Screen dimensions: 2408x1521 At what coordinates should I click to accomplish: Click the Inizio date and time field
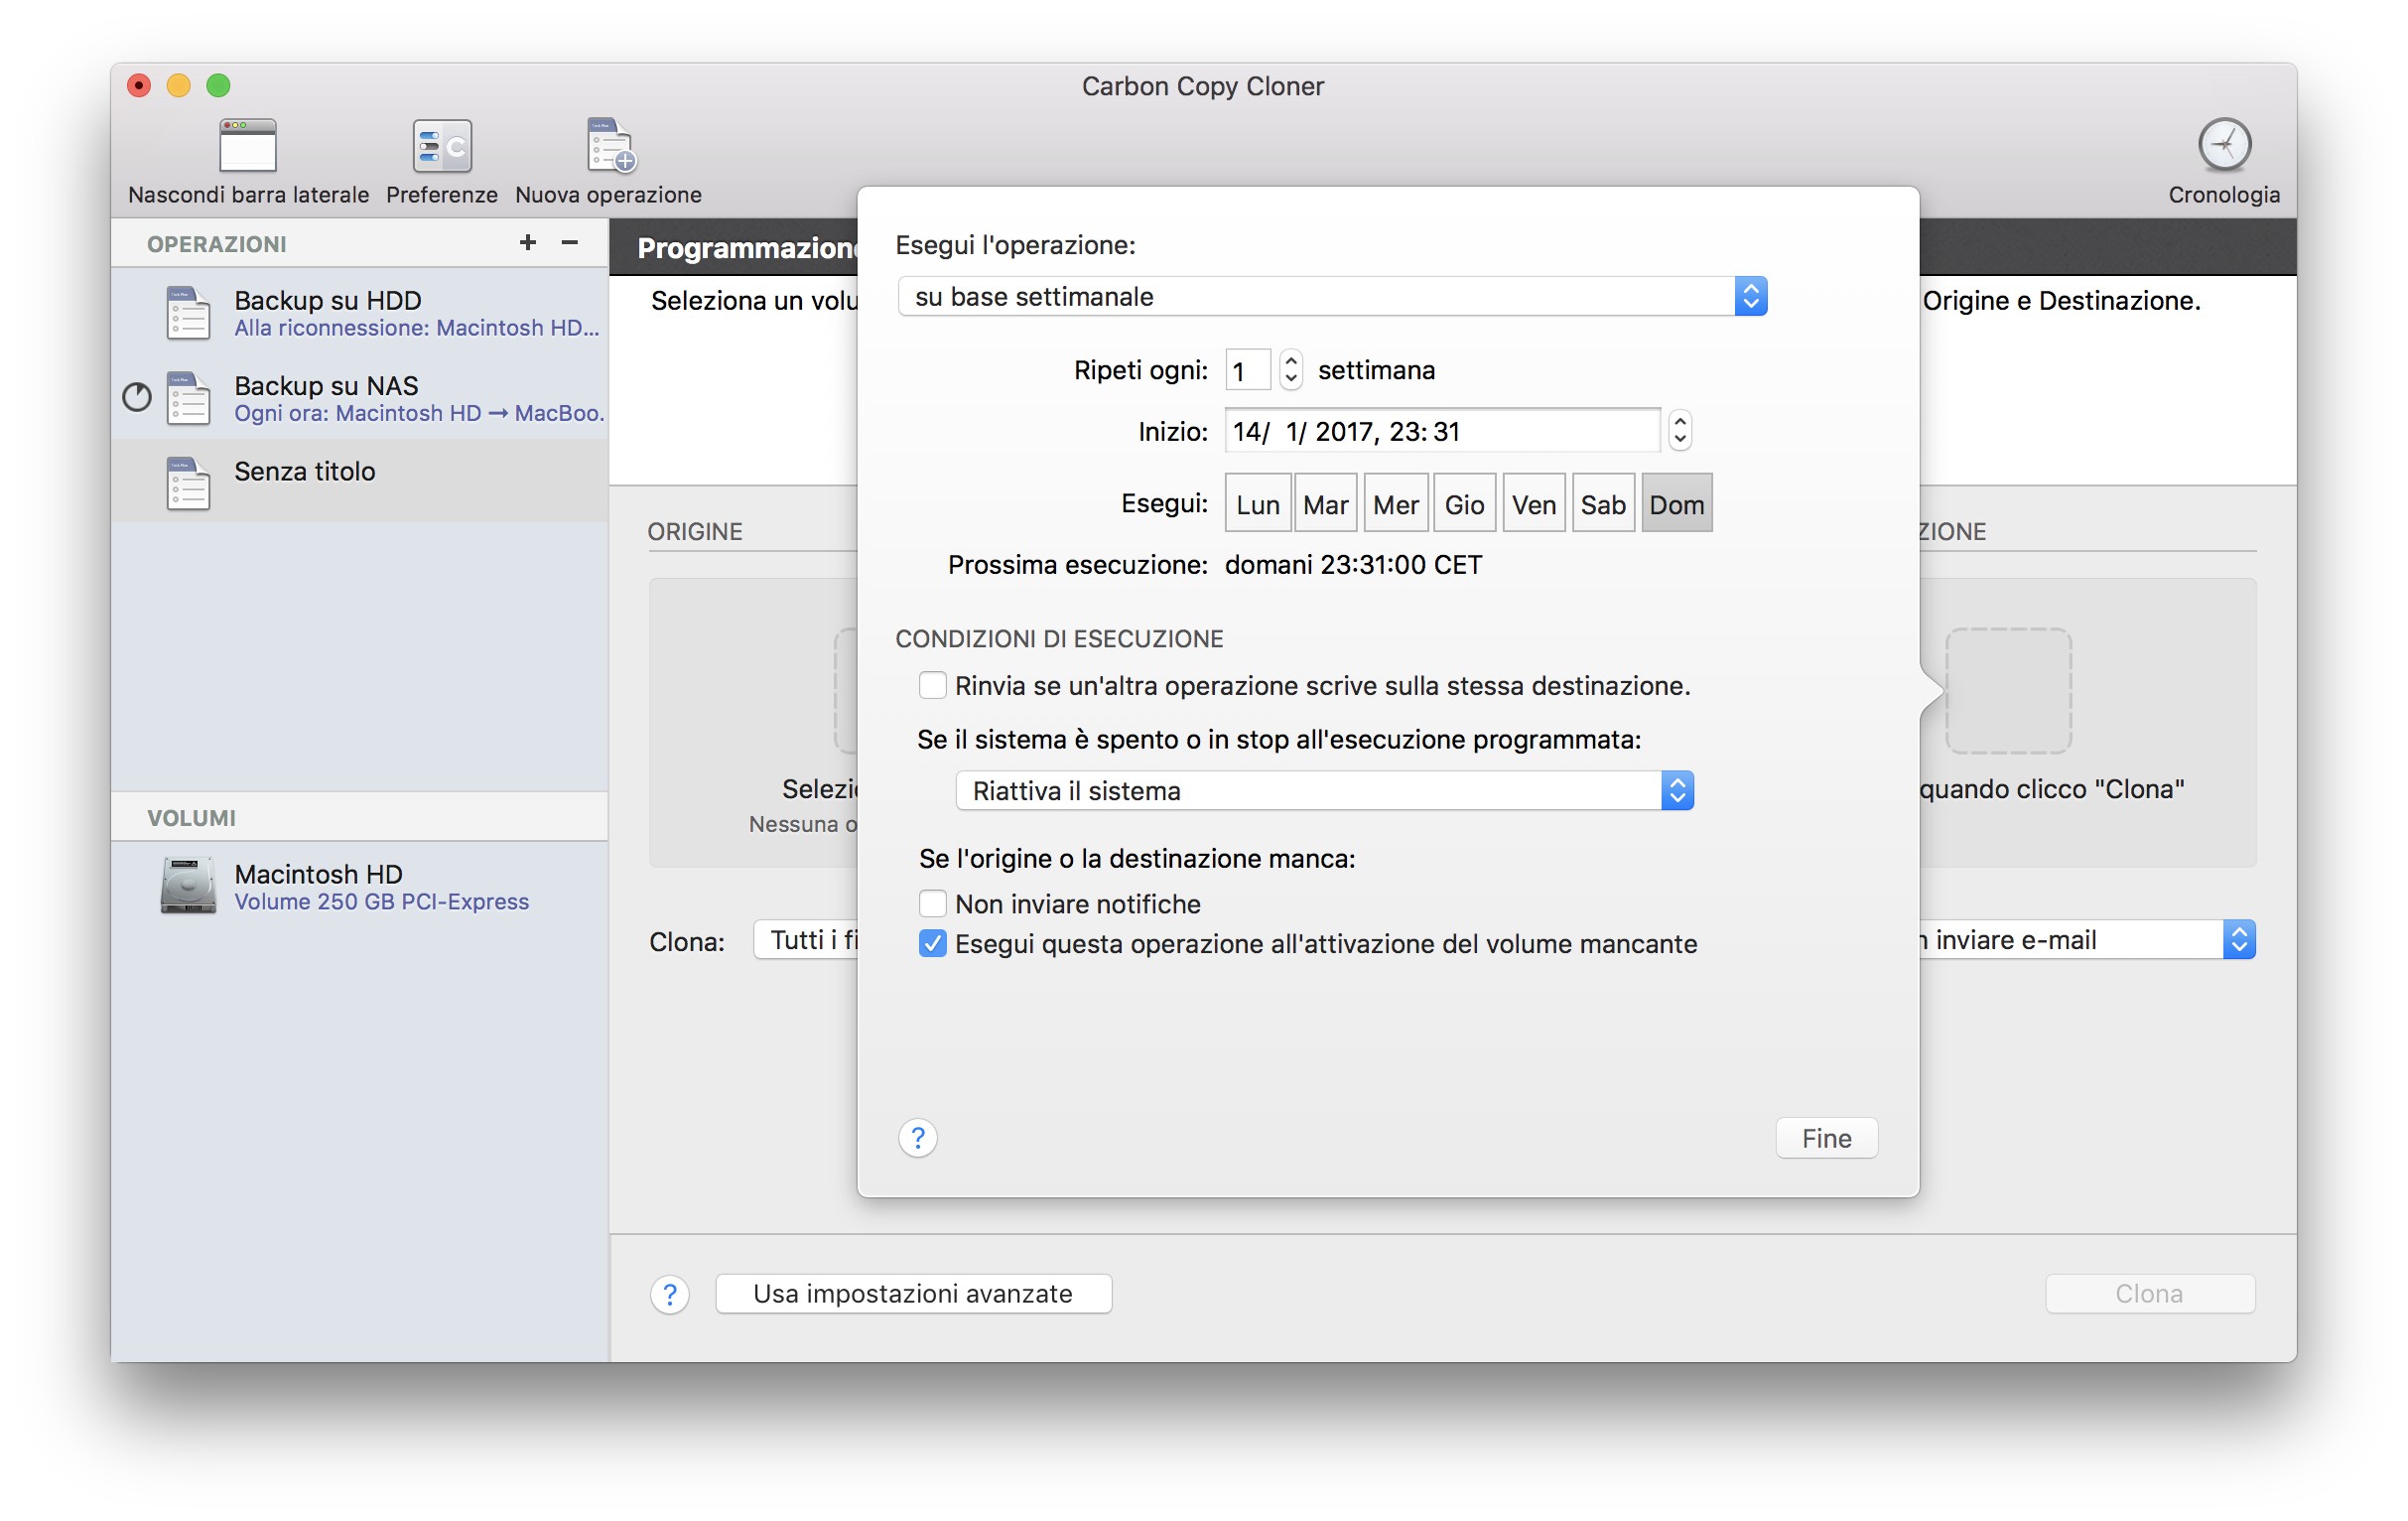(1442, 430)
